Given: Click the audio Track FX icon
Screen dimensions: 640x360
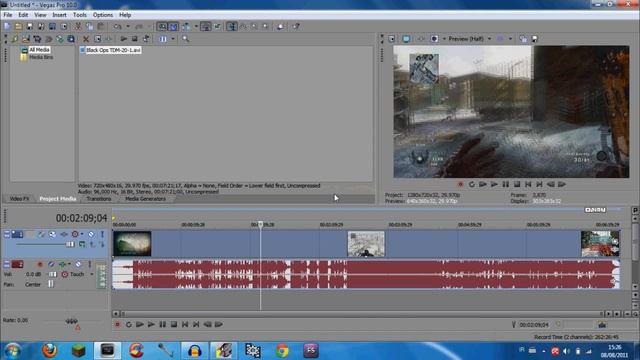Looking at the screenshot, I should pyautogui.click(x=62, y=264).
